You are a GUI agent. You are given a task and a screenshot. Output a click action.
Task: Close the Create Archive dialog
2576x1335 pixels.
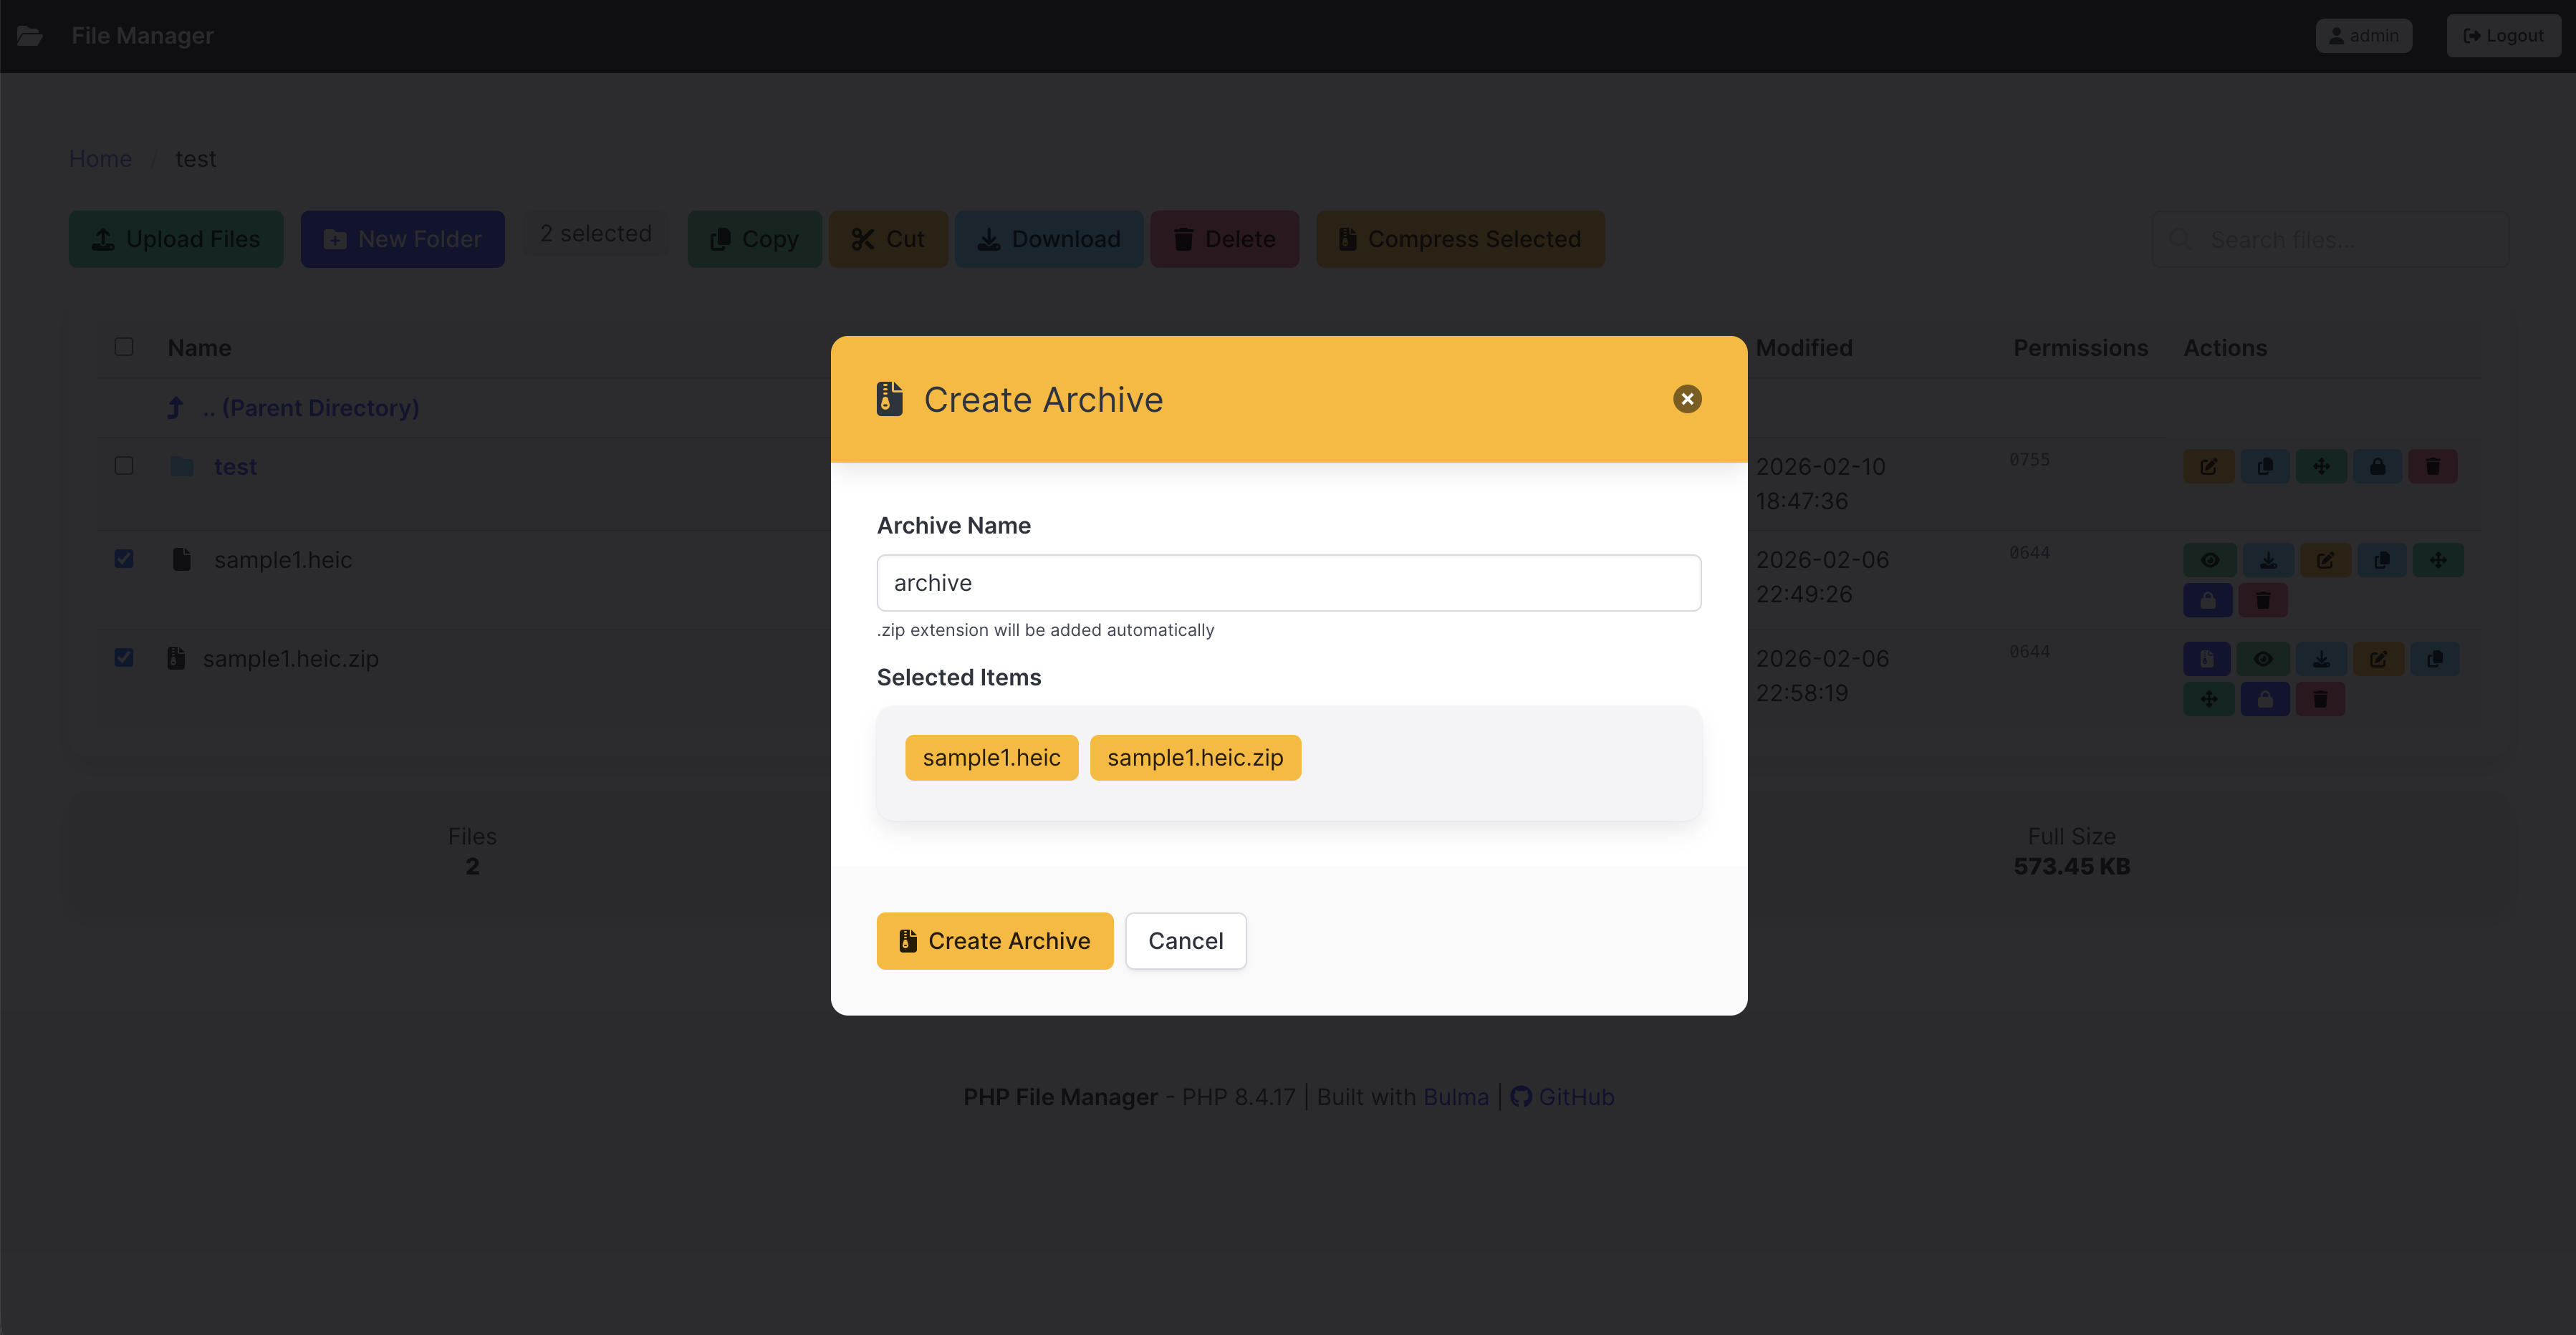pos(1687,399)
